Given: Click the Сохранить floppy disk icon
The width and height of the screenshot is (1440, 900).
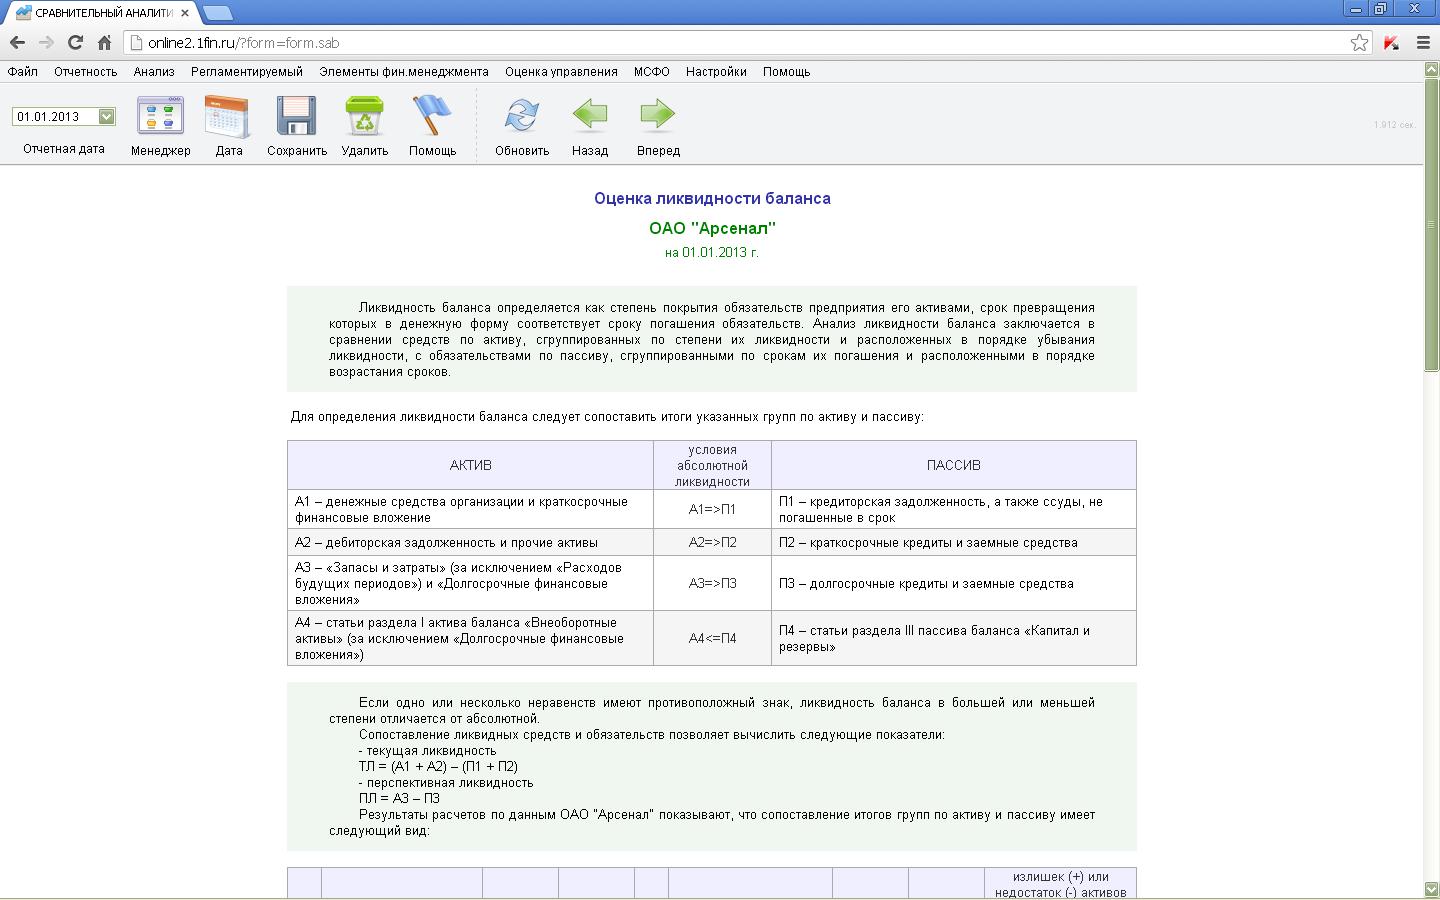Looking at the screenshot, I should (x=296, y=116).
